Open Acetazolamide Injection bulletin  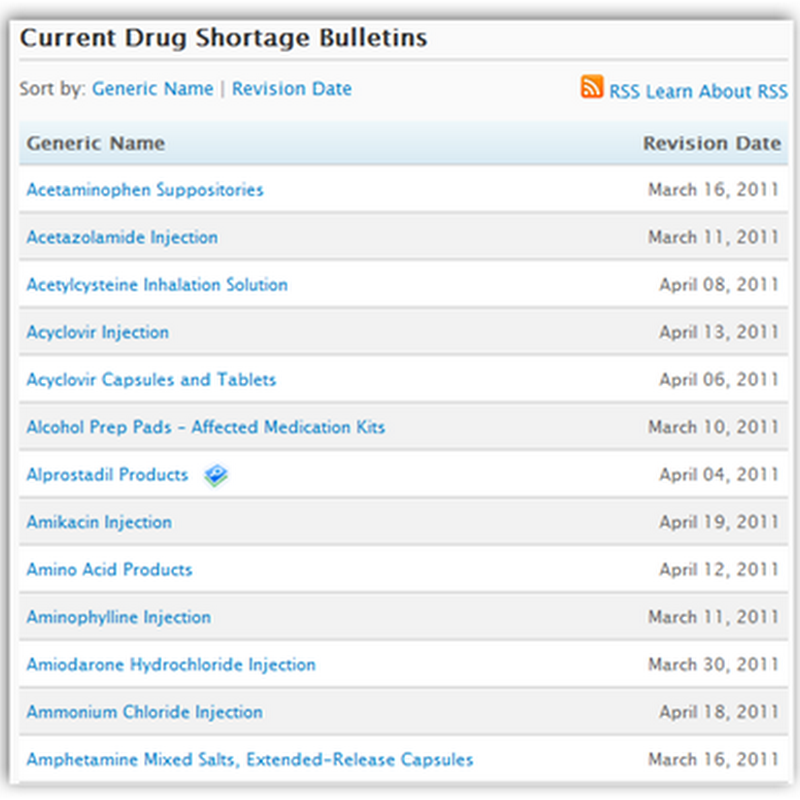pyautogui.click(x=122, y=237)
